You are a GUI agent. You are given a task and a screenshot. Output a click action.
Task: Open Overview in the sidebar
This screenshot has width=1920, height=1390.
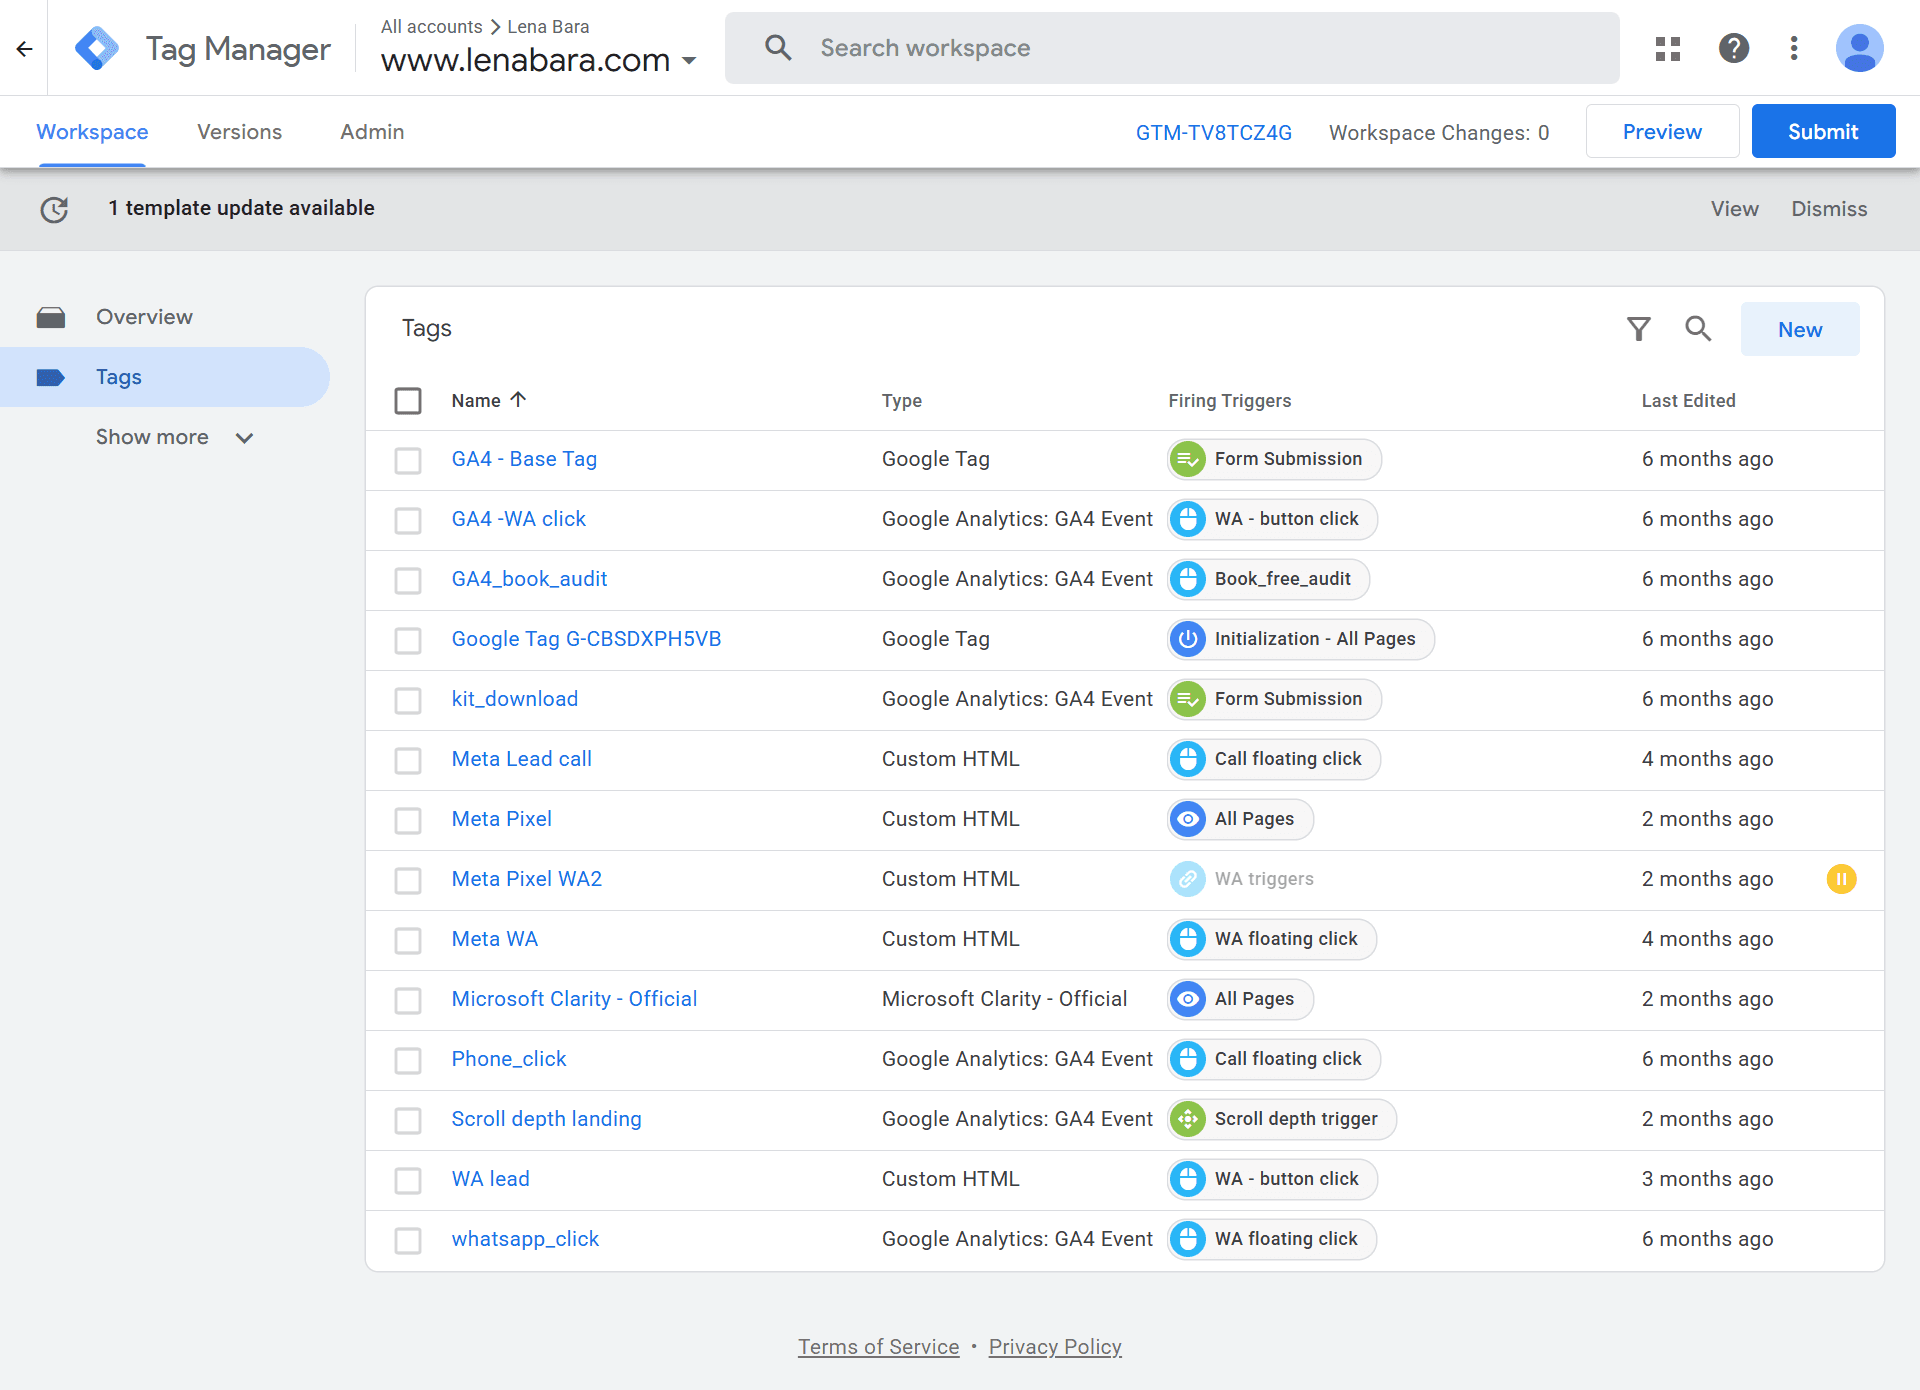[x=144, y=317]
